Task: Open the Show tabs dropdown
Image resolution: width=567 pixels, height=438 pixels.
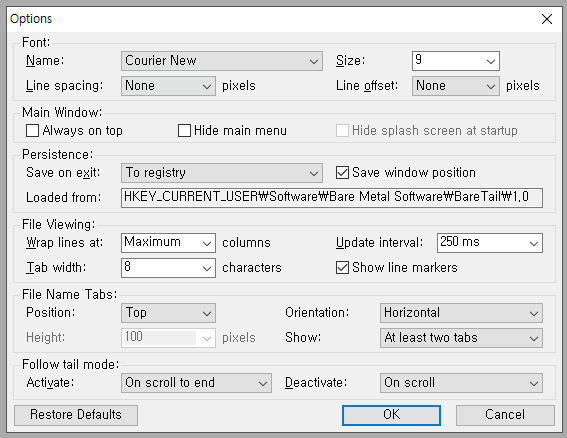Action: point(461,338)
